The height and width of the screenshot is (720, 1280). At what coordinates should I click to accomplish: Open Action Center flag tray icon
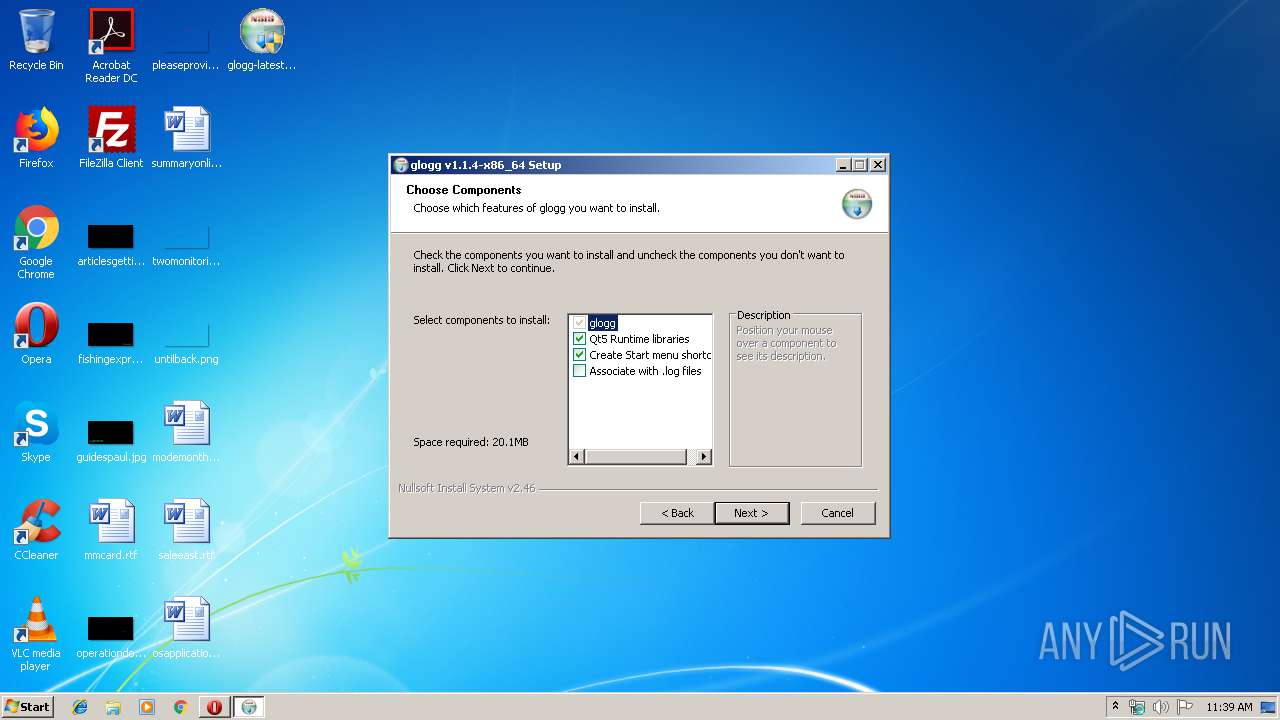(x=1184, y=707)
